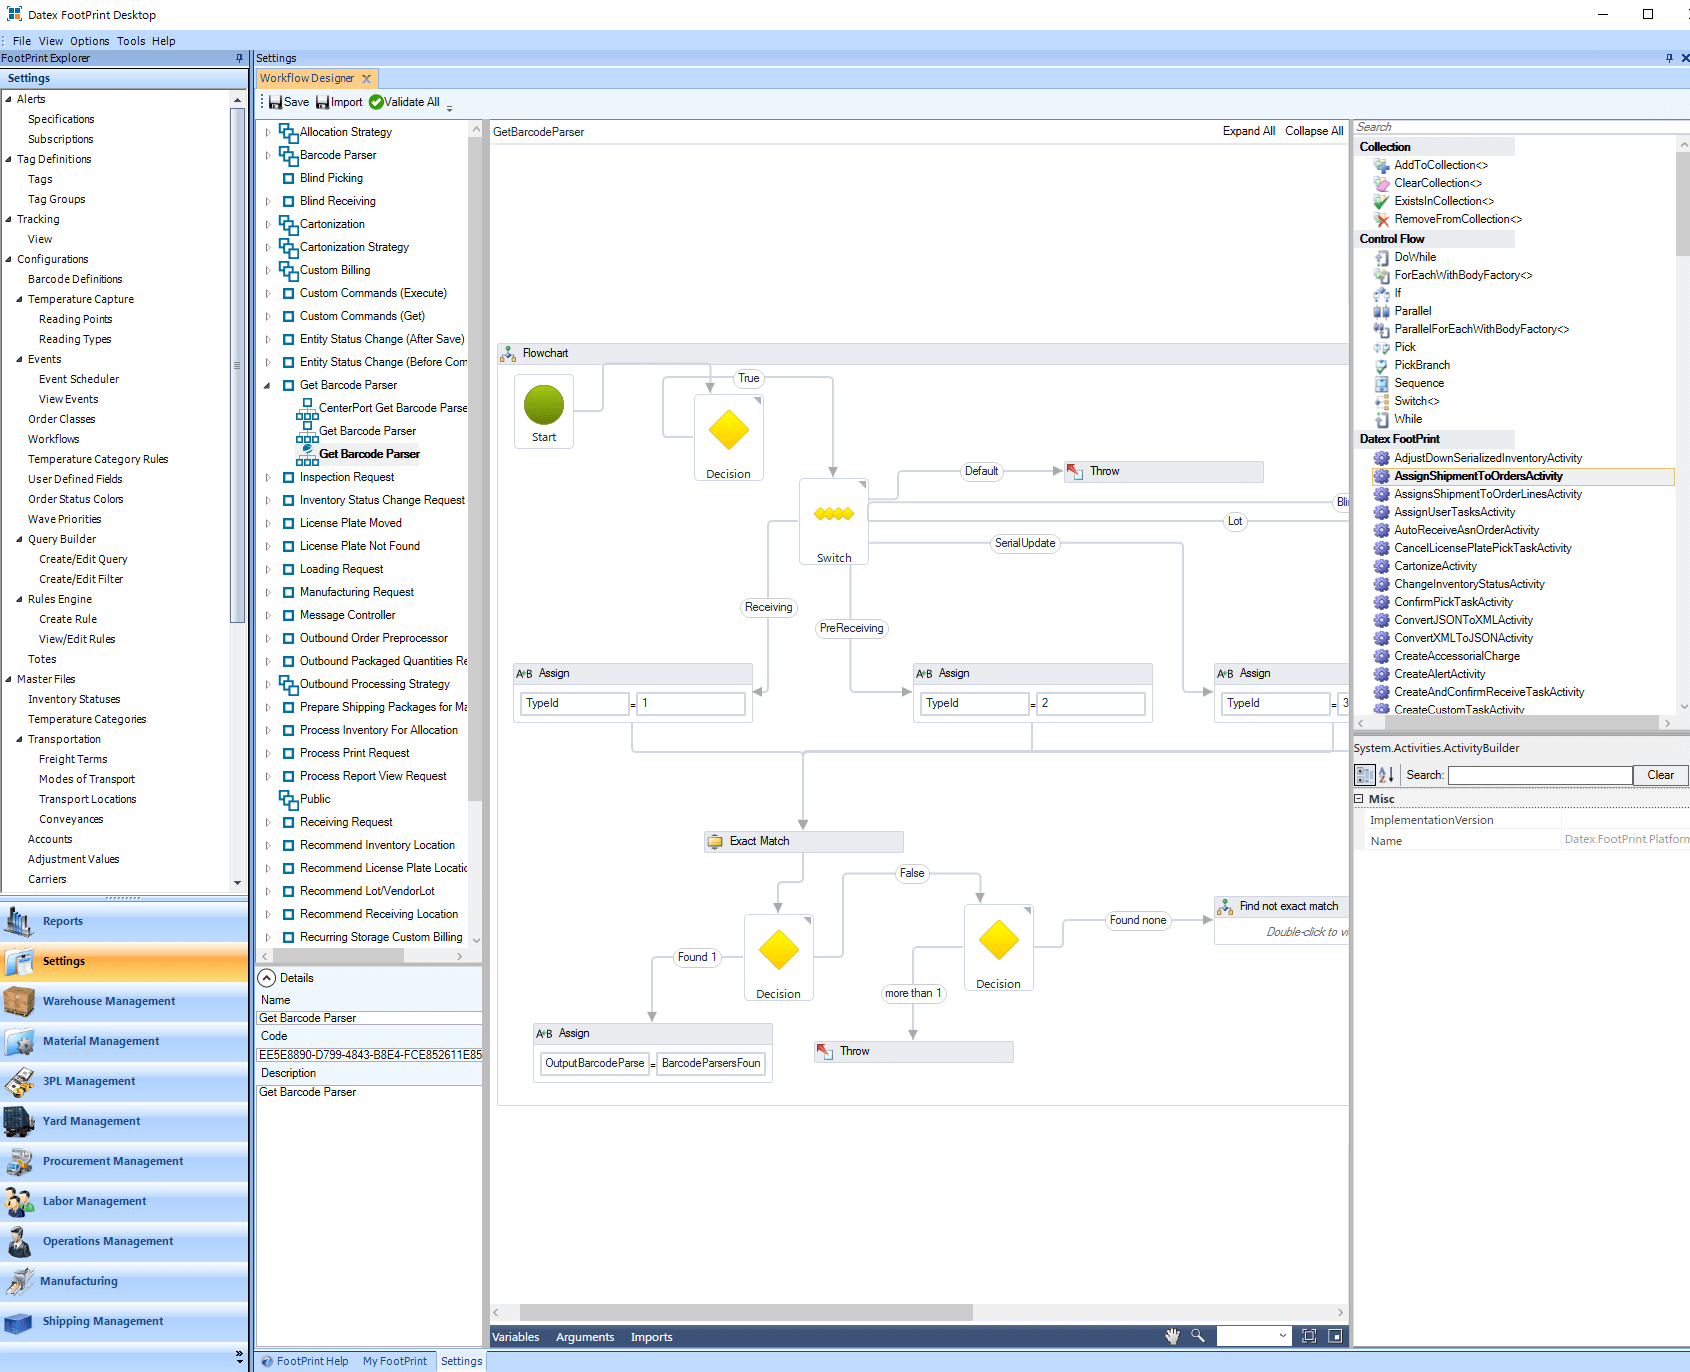Collapse the Details panel chevron

267,978
